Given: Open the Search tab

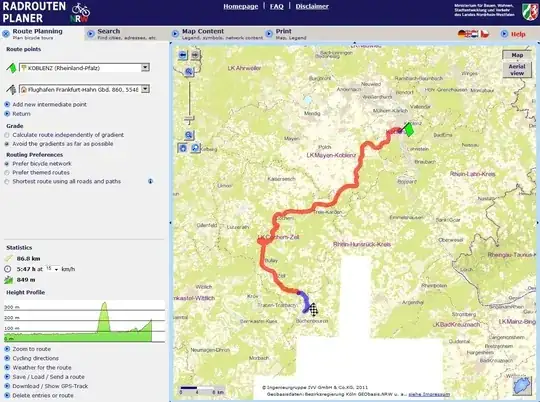Looking at the screenshot, I should coord(122,34).
